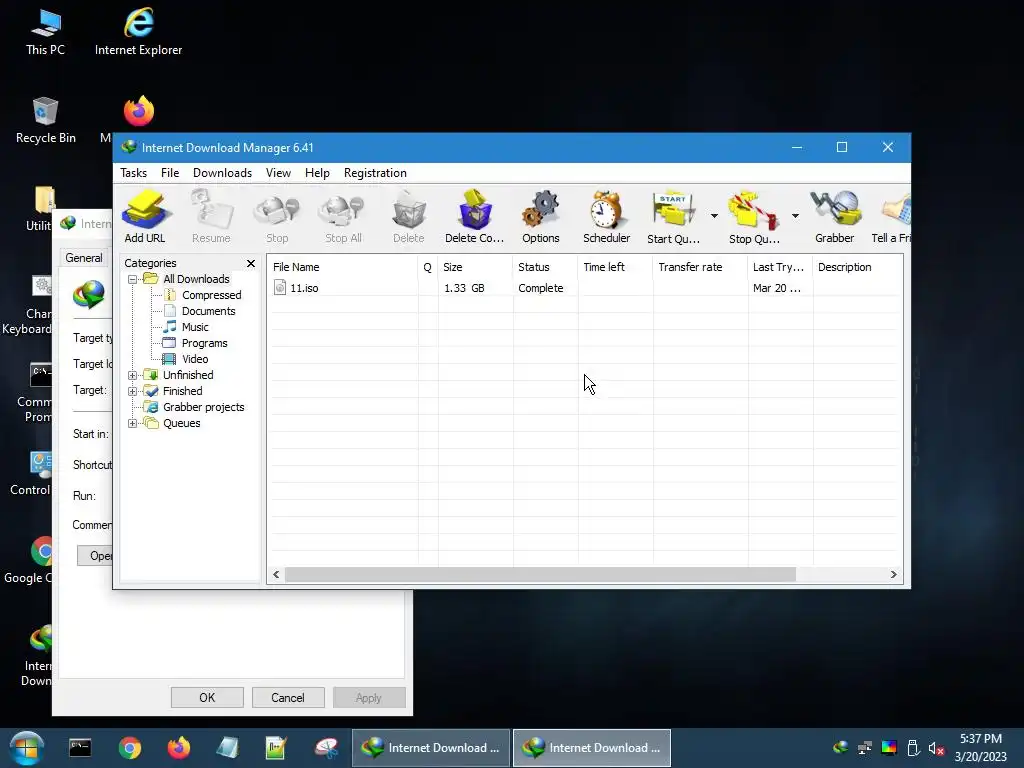Click OK in the properties dialog

pos(207,697)
